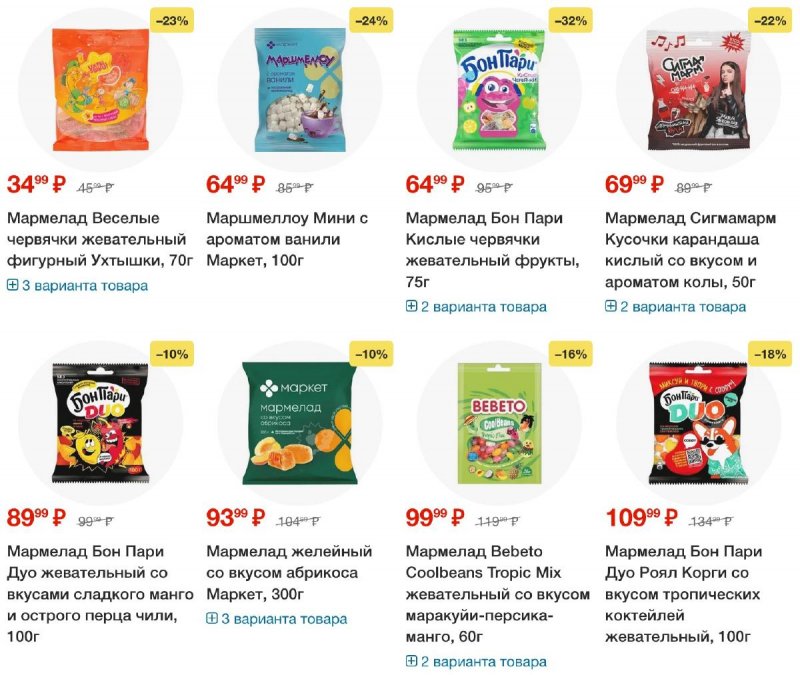Open the Маршмеллоу Мини vanilla product image
Screen dimensions: 800x675
pos(300,89)
